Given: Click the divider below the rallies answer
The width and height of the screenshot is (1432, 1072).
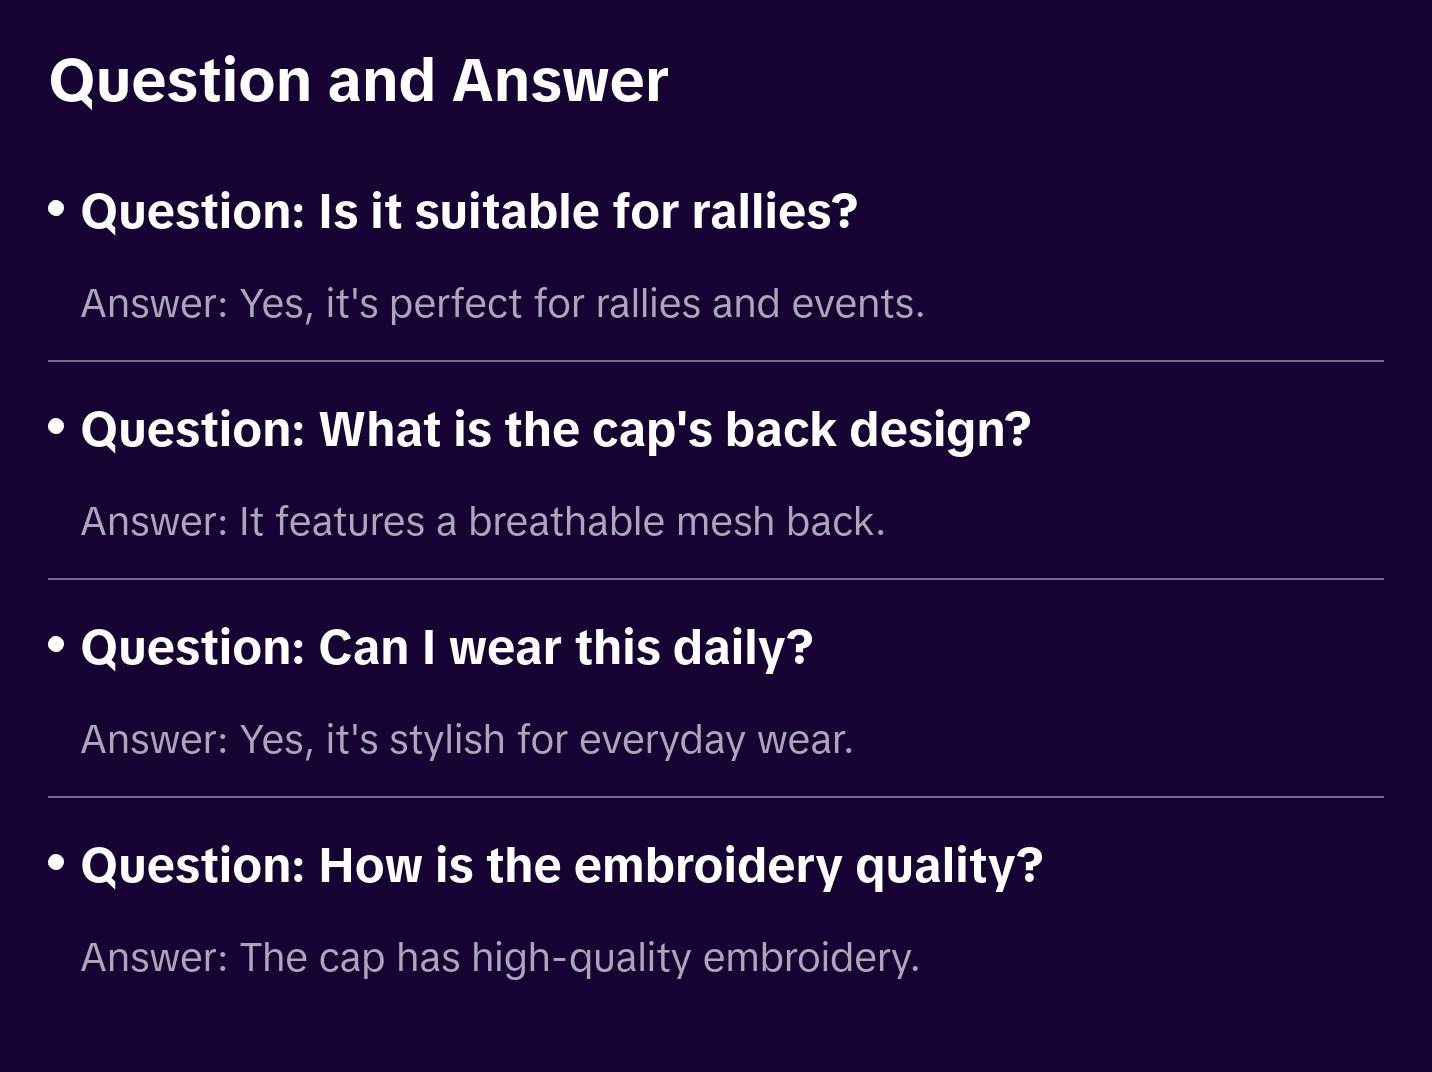Looking at the screenshot, I should pyautogui.click(x=716, y=361).
